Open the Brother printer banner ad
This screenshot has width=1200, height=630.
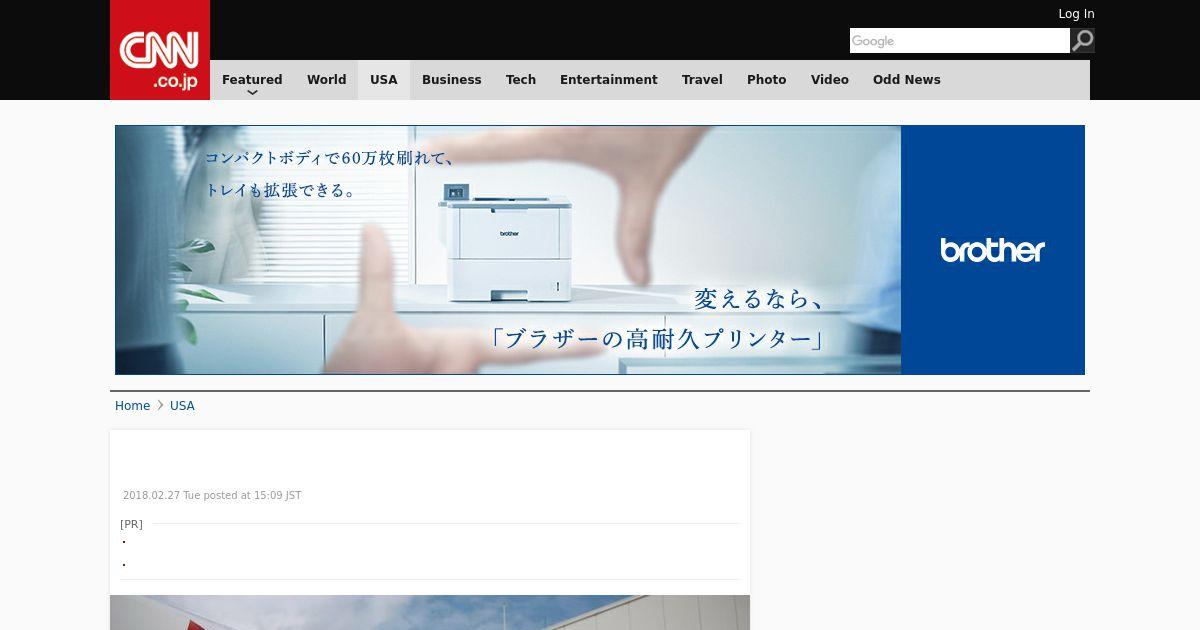(x=600, y=250)
